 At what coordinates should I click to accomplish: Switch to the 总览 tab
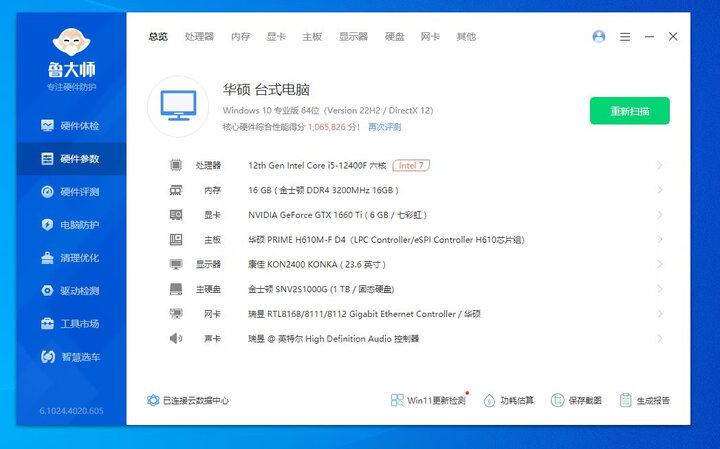click(x=158, y=37)
